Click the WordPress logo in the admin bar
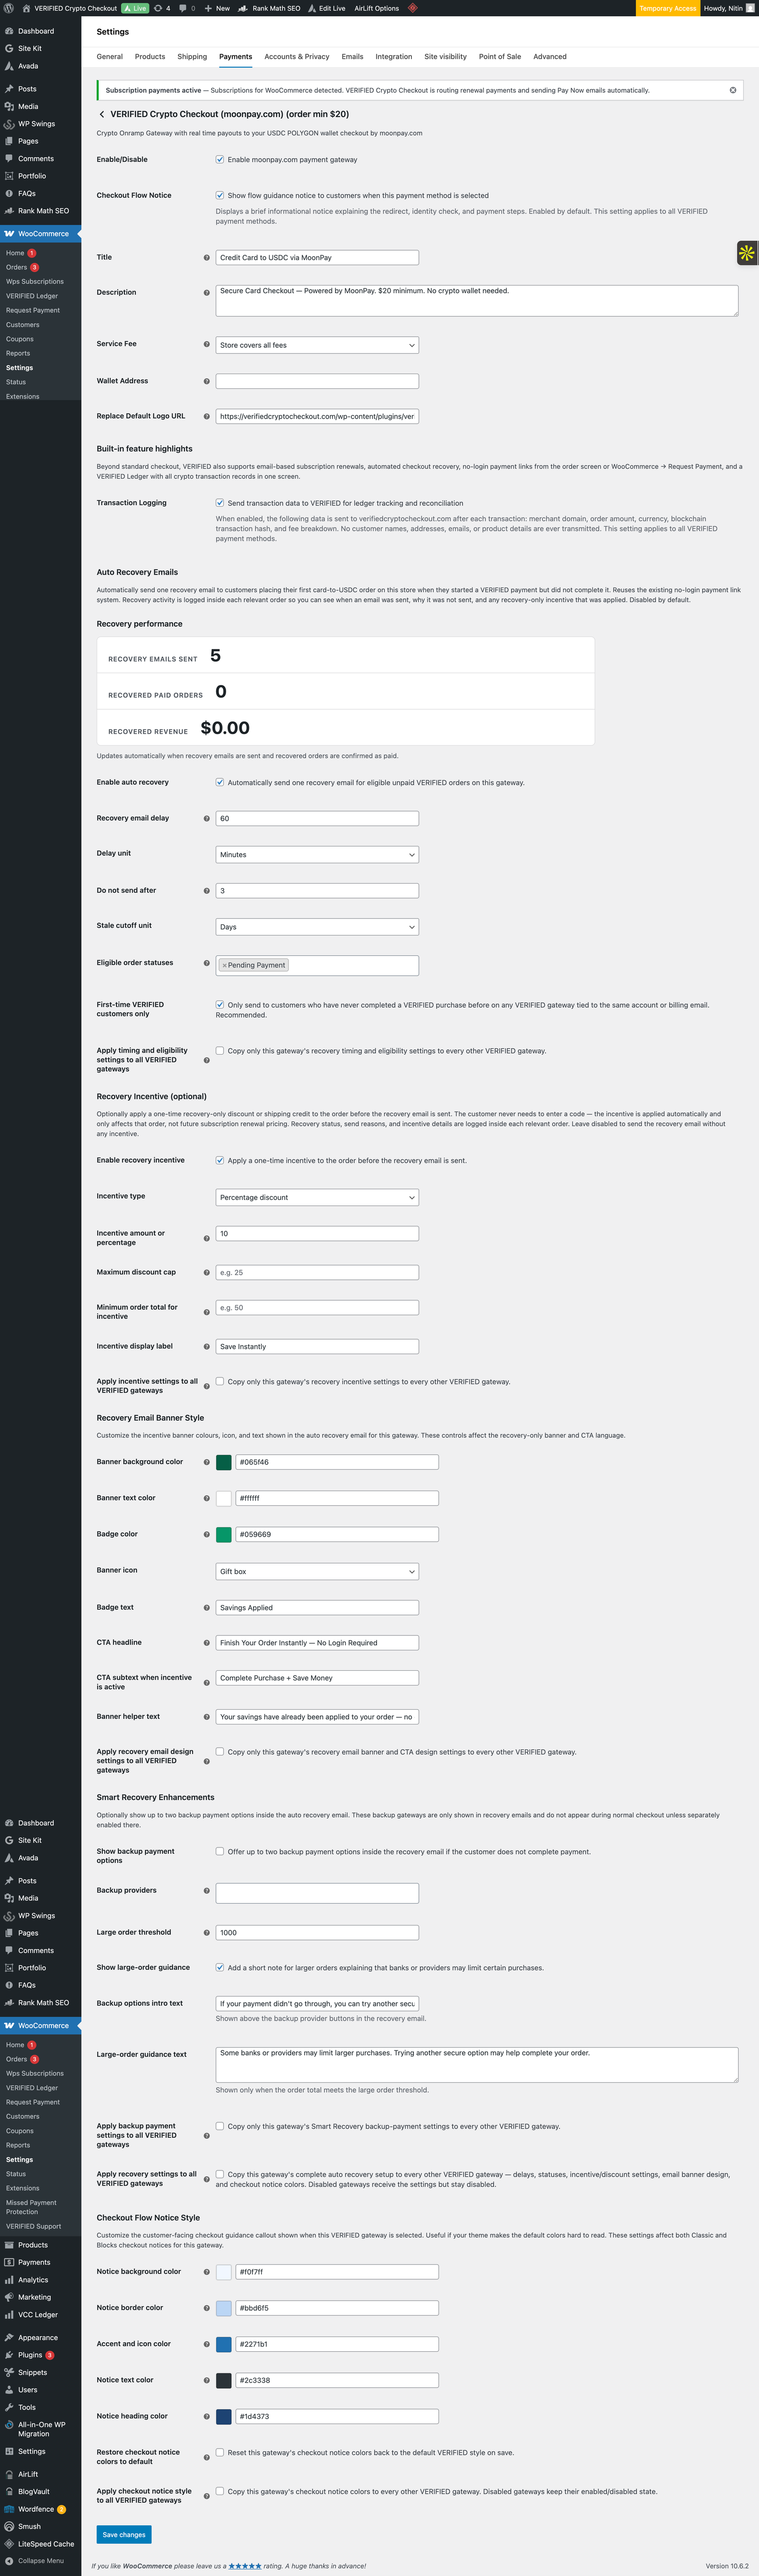This screenshot has height=2576, width=759. point(9,8)
